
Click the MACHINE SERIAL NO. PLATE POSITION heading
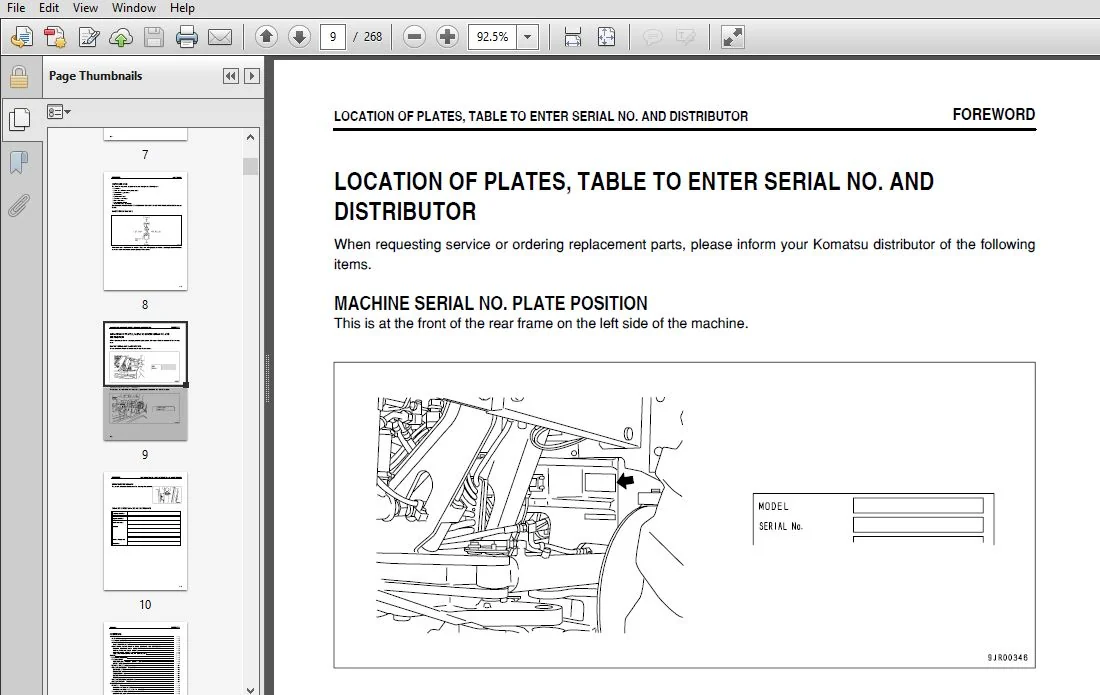[x=490, y=303]
